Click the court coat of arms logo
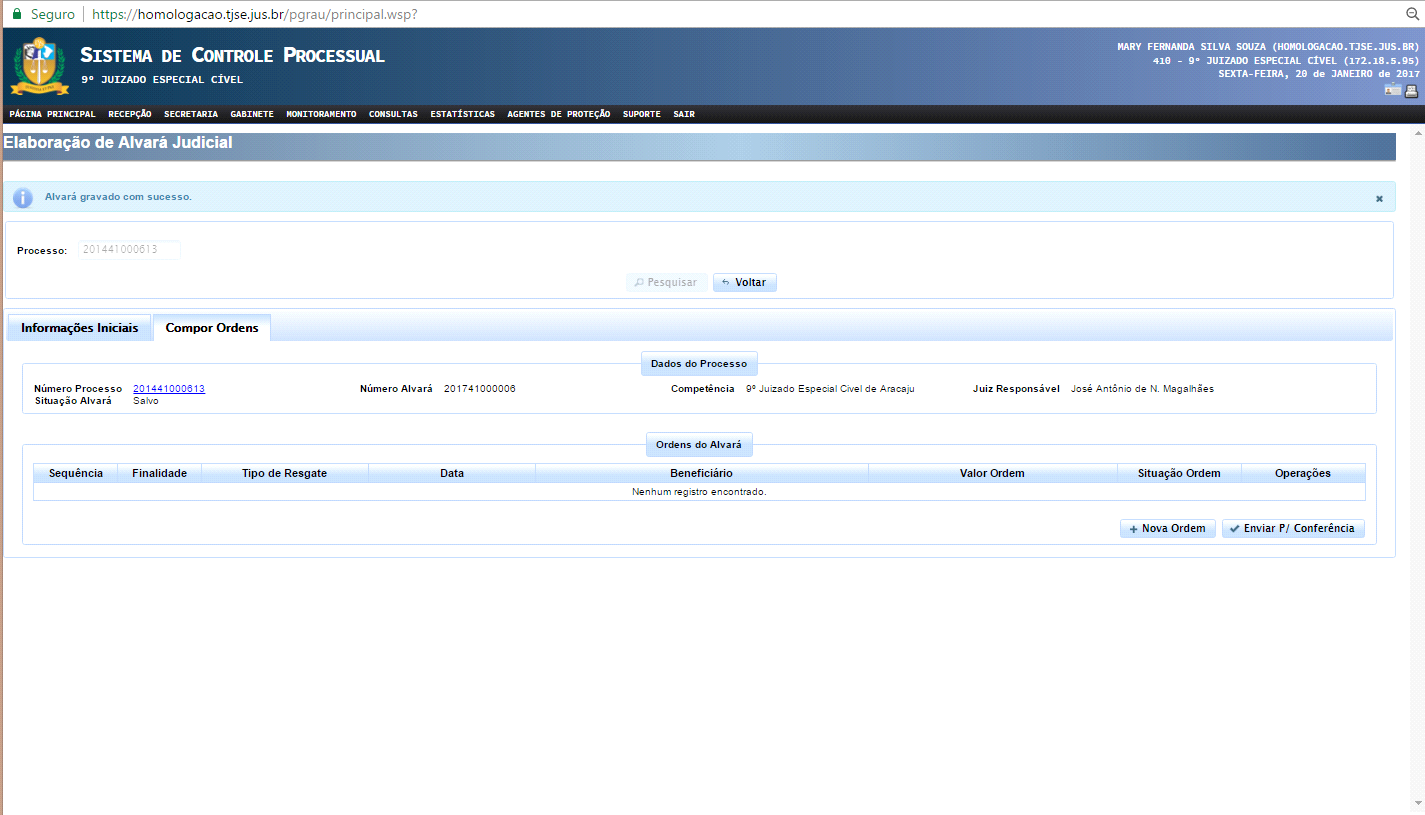 pyautogui.click(x=39, y=66)
